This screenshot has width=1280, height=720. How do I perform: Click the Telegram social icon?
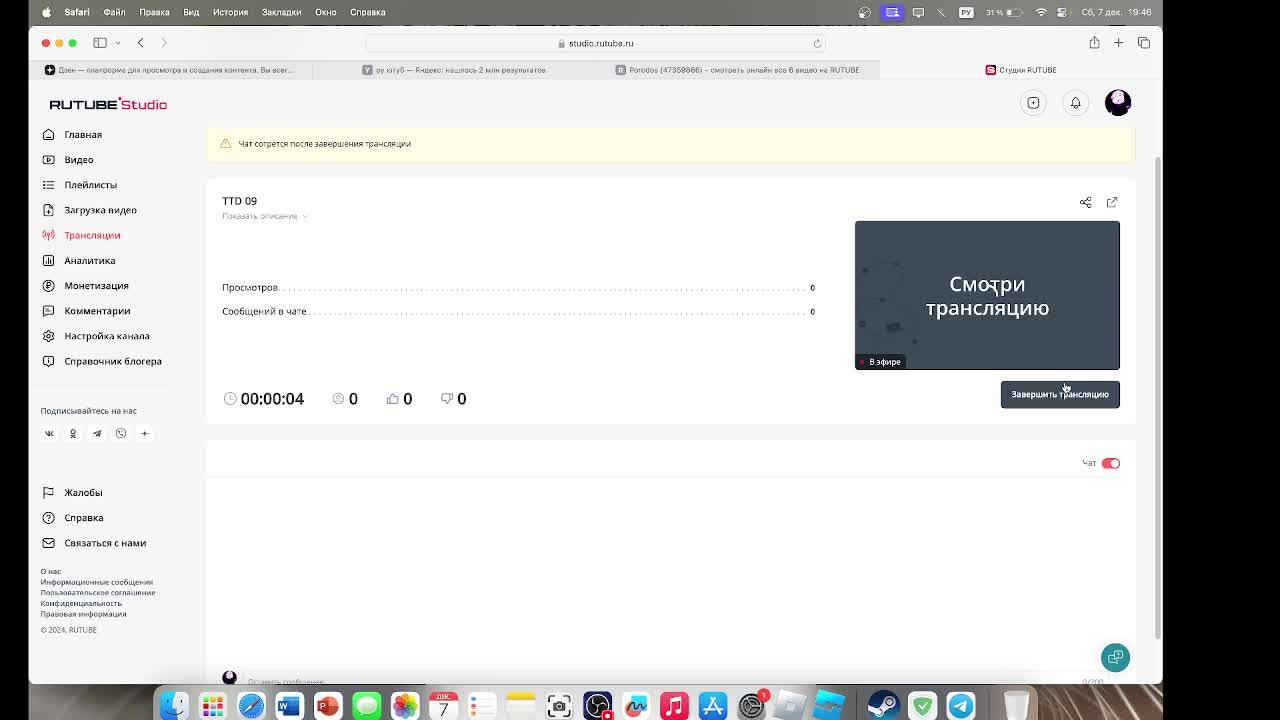[97, 433]
